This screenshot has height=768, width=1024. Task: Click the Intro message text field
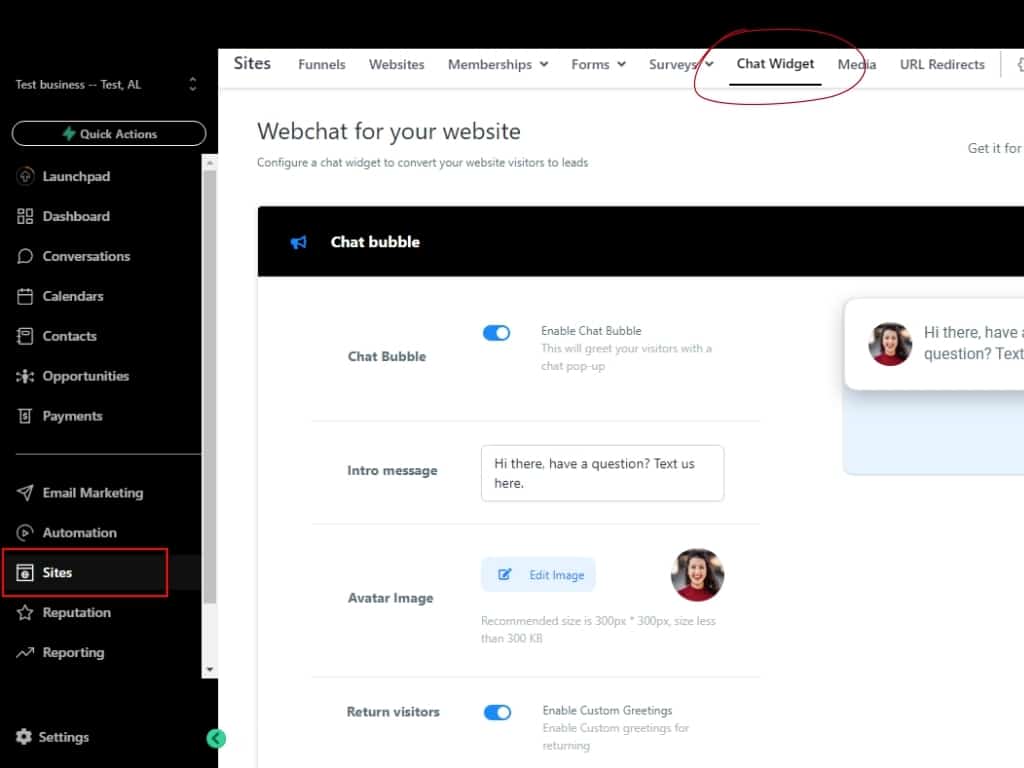(x=602, y=473)
